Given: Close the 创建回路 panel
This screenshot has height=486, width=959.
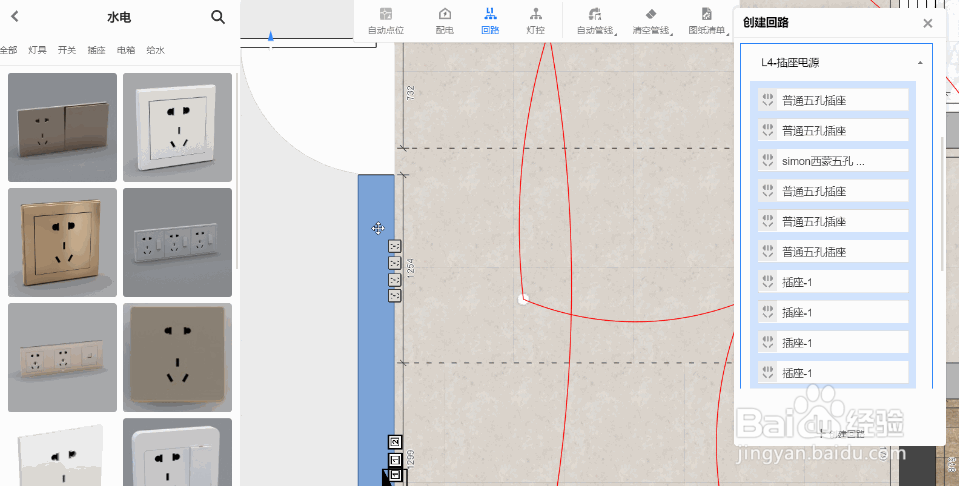Looking at the screenshot, I should click(927, 23).
